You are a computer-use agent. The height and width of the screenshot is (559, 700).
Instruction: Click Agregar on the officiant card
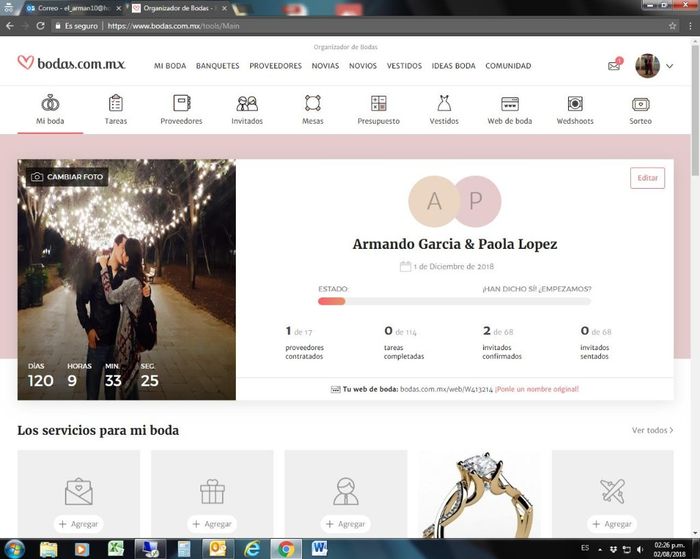pyautogui.click(x=346, y=524)
